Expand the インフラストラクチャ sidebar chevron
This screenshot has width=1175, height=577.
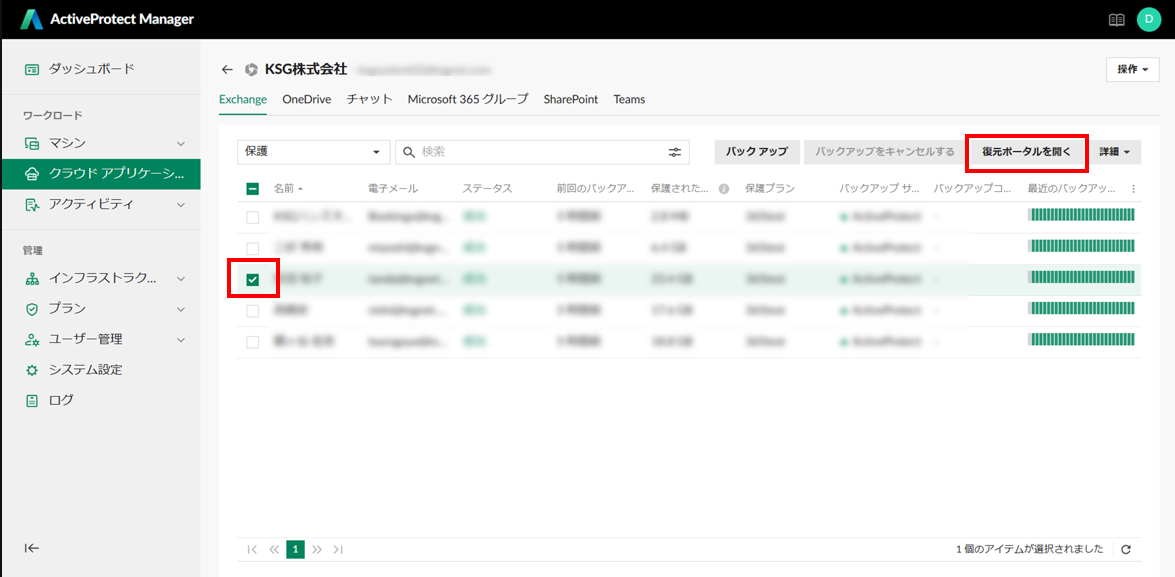point(181,279)
